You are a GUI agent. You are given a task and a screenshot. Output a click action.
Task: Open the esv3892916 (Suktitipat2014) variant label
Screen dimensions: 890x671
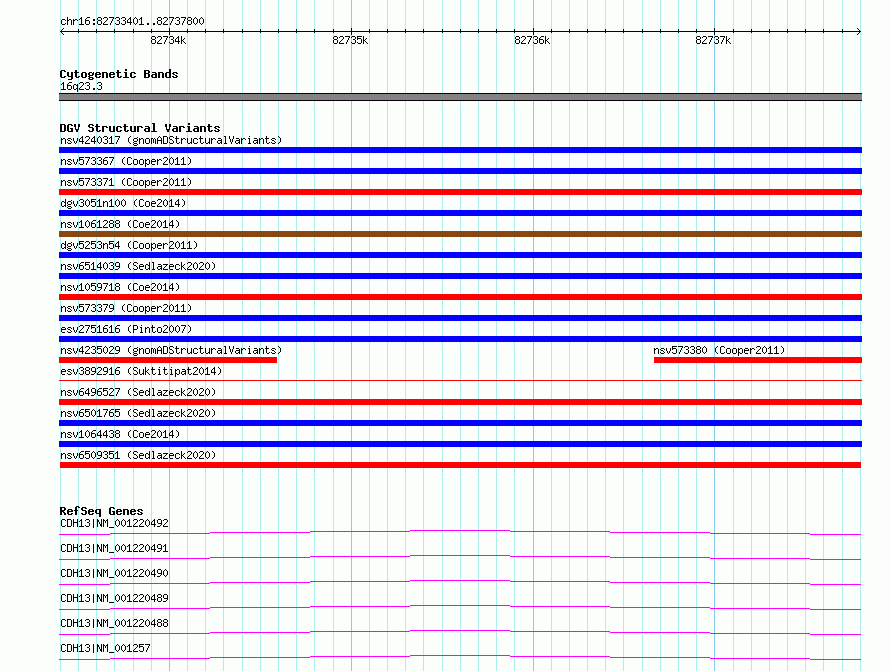141,371
